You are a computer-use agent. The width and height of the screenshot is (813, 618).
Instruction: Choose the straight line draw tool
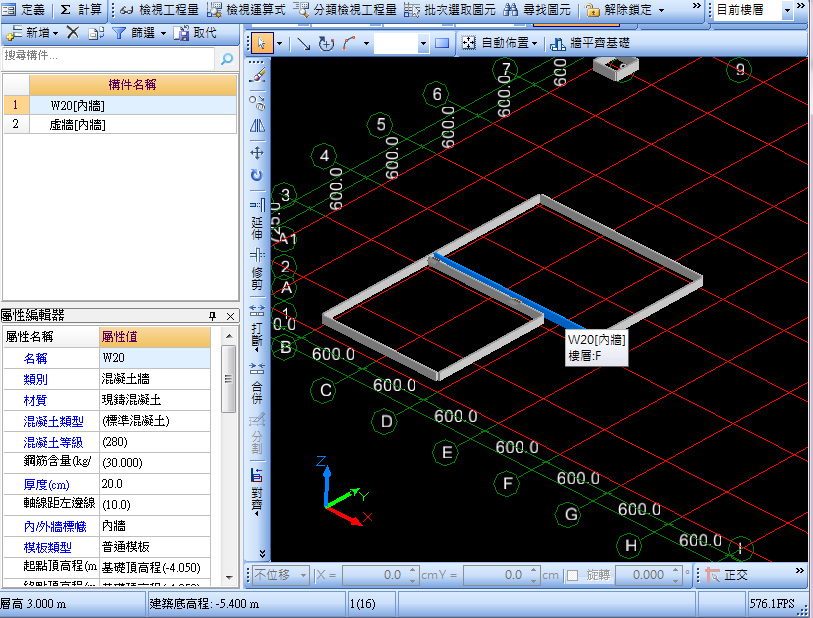click(303, 44)
